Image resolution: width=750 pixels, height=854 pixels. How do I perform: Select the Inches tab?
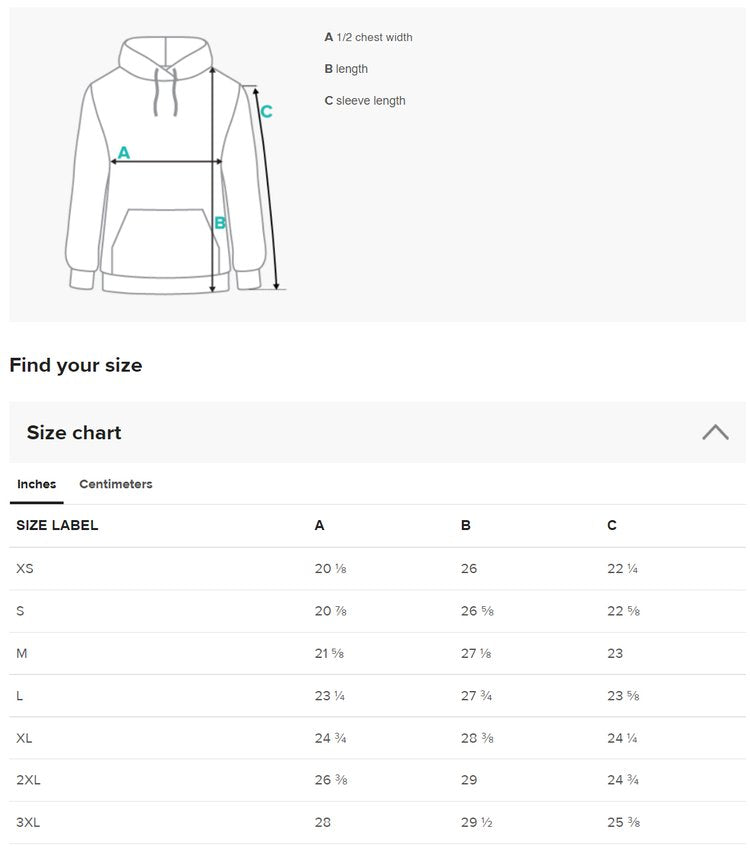37,484
